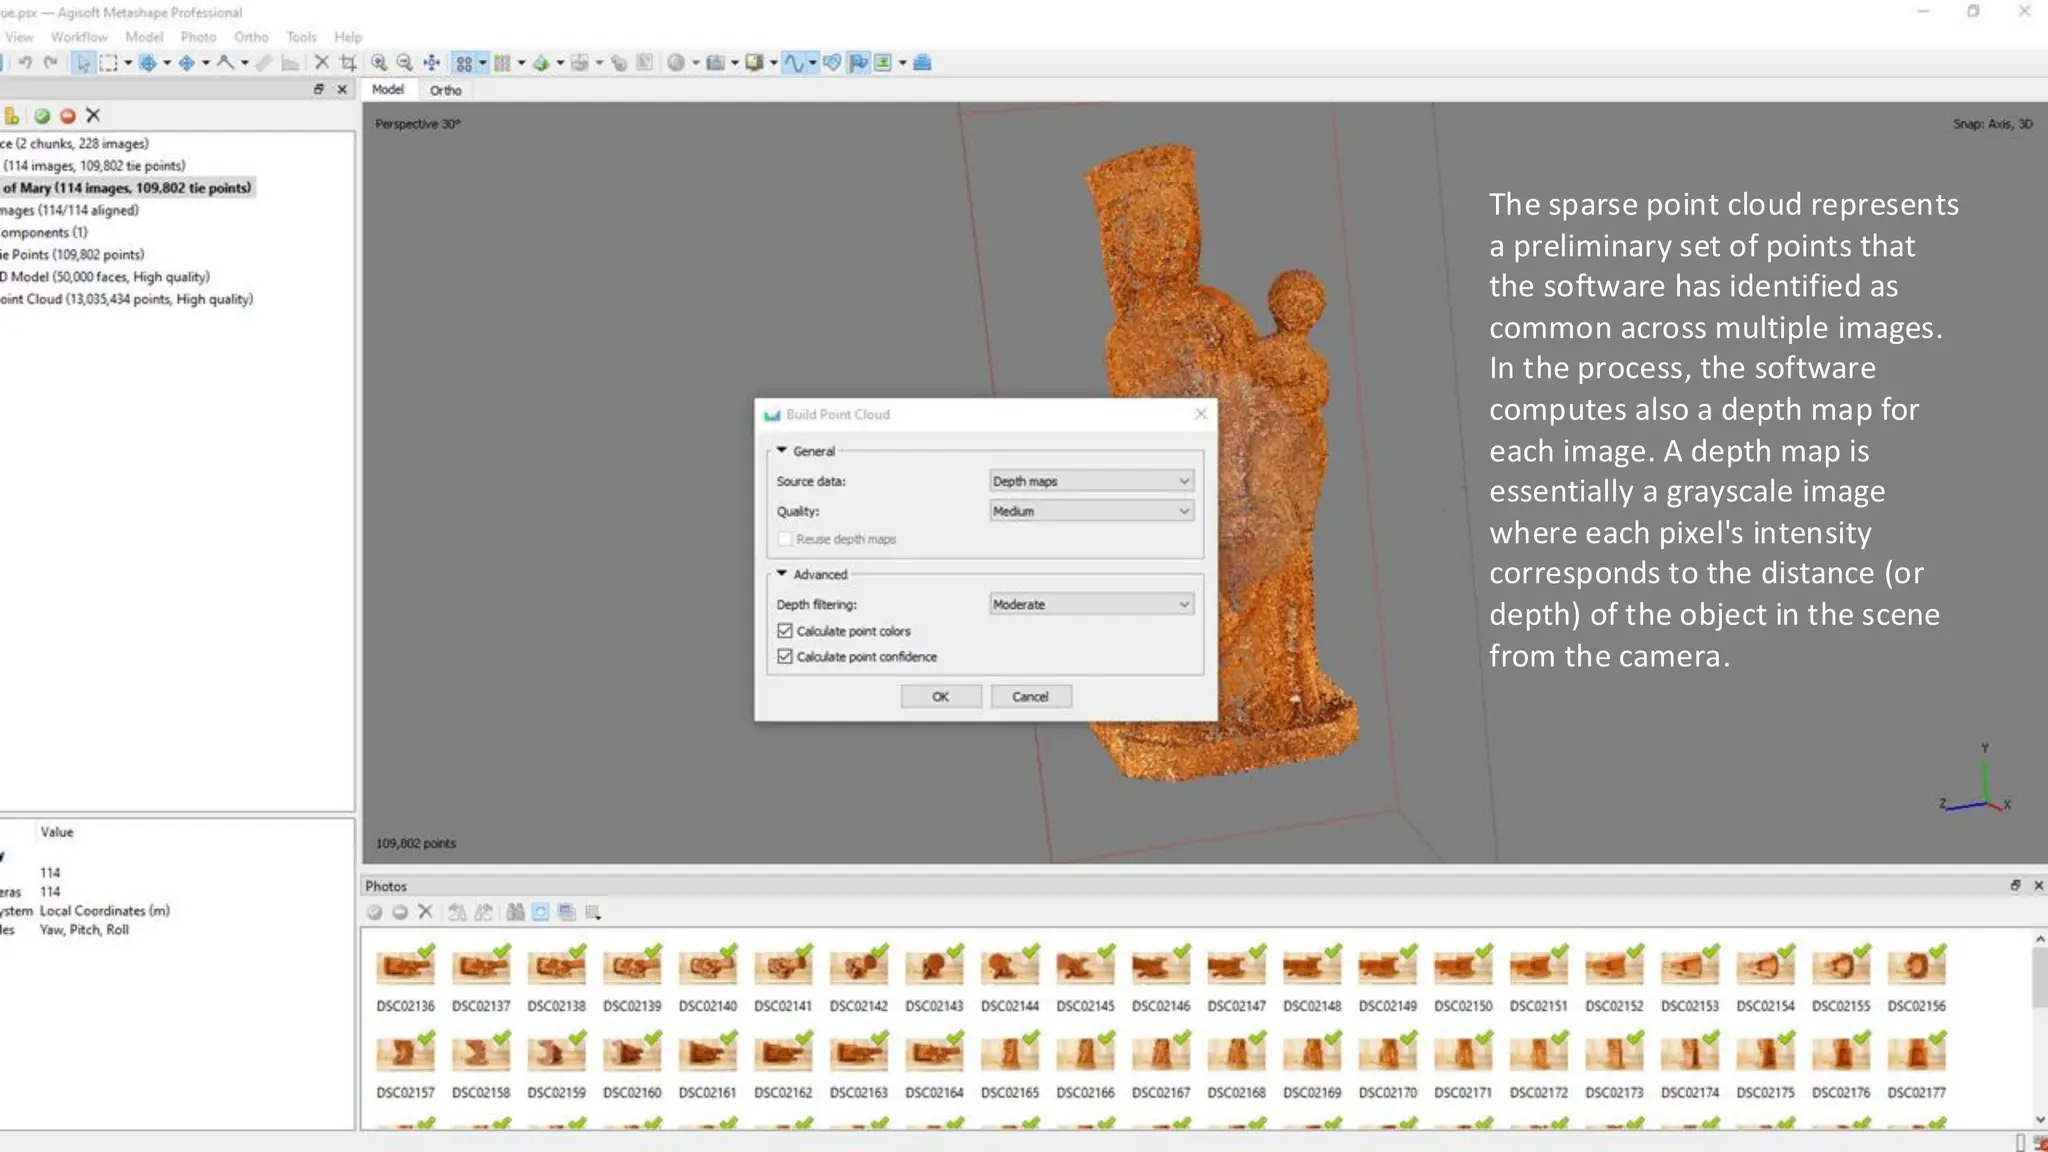
Task: Open the Workflow menu
Action: click(79, 37)
